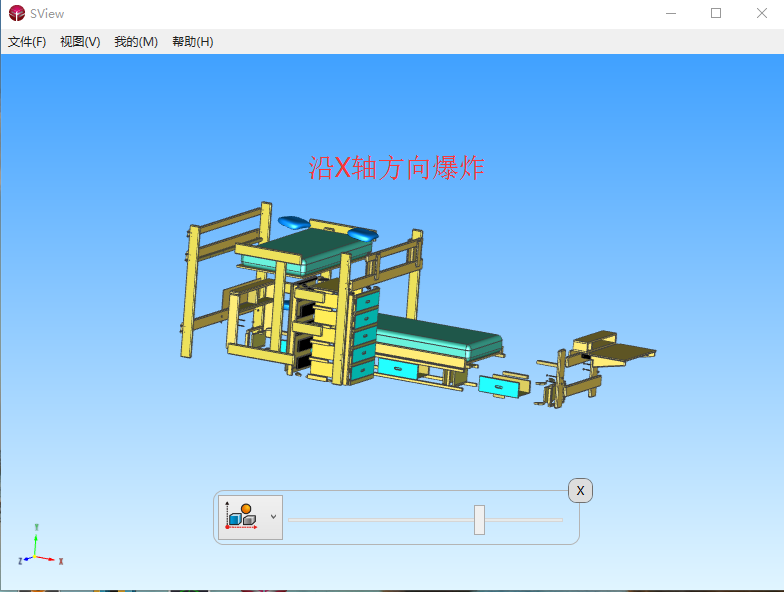Image resolution: width=784 pixels, height=592 pixels.
Task: Click the XYZ axis orientation indicator
Action: pyautogui.click(x=40, y=546)
